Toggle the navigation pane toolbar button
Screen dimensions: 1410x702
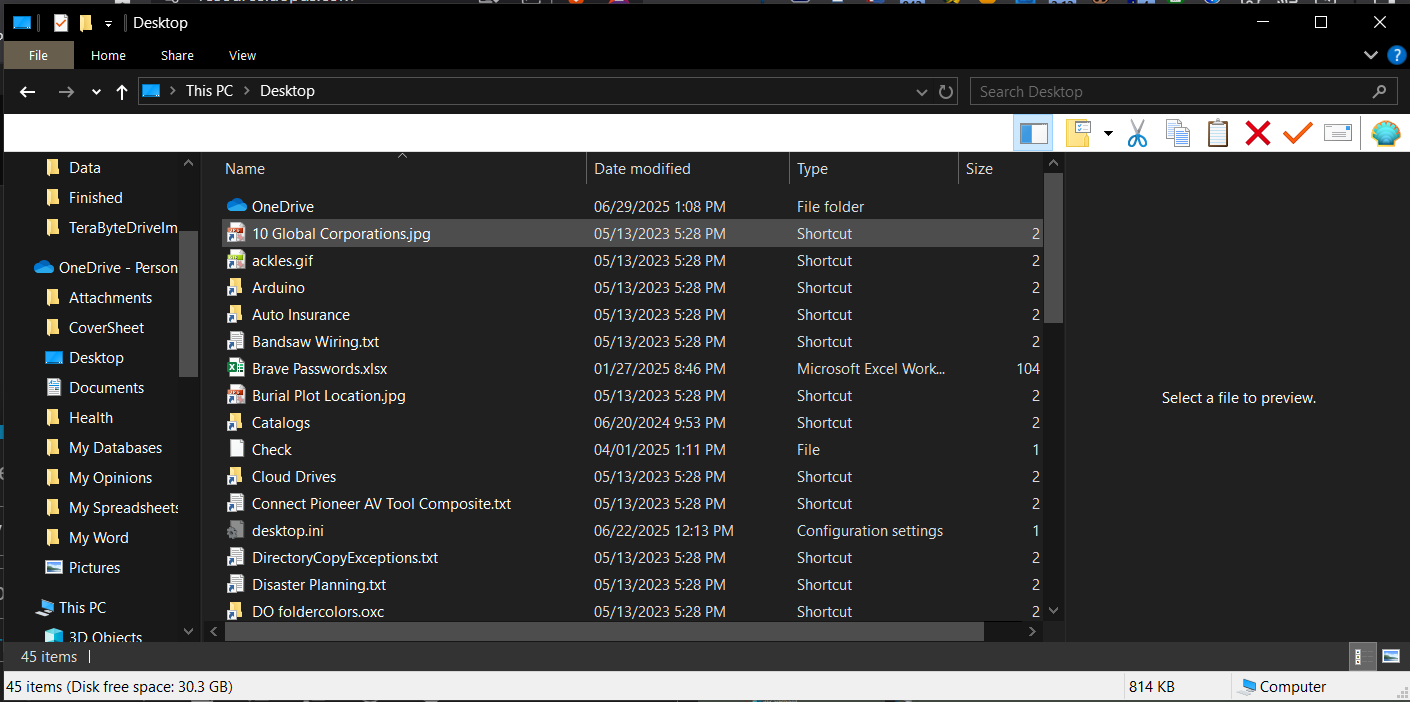coord(1033,133)
